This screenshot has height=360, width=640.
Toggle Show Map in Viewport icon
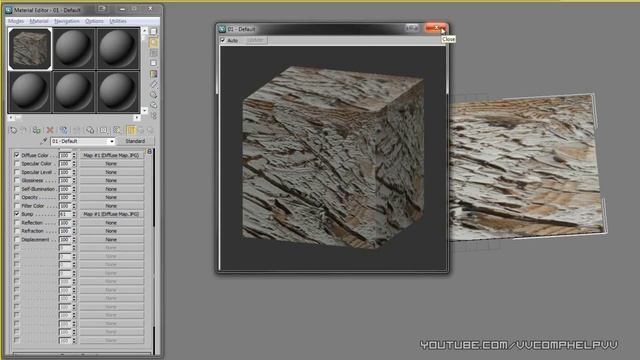(117, 130)
